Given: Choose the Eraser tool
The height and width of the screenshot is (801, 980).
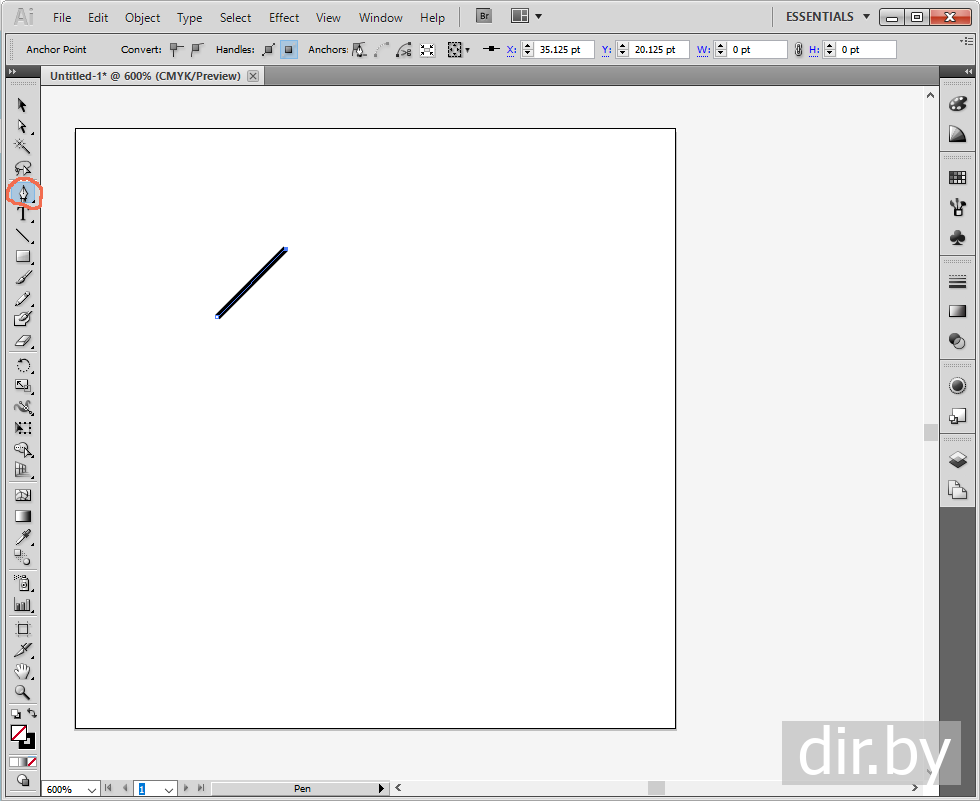Looking at the screenshot, I should (x=23, y=342).
